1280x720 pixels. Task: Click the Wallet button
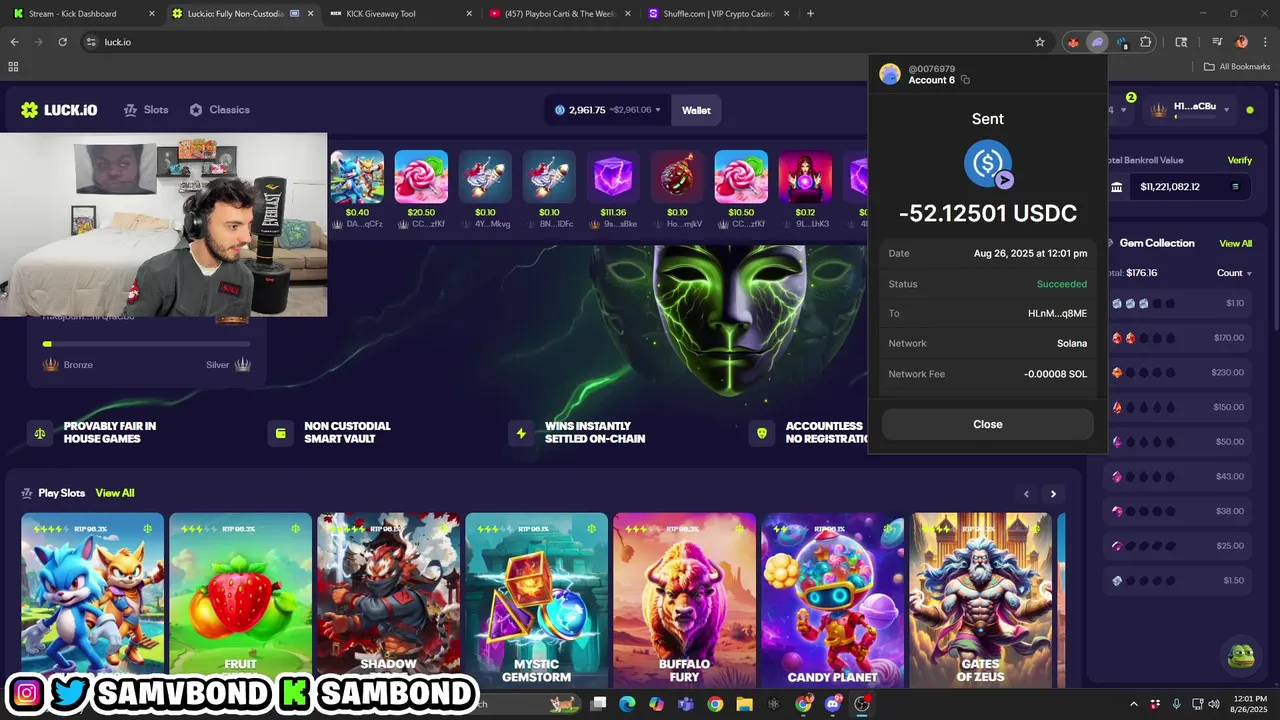(x=696, y=110)
